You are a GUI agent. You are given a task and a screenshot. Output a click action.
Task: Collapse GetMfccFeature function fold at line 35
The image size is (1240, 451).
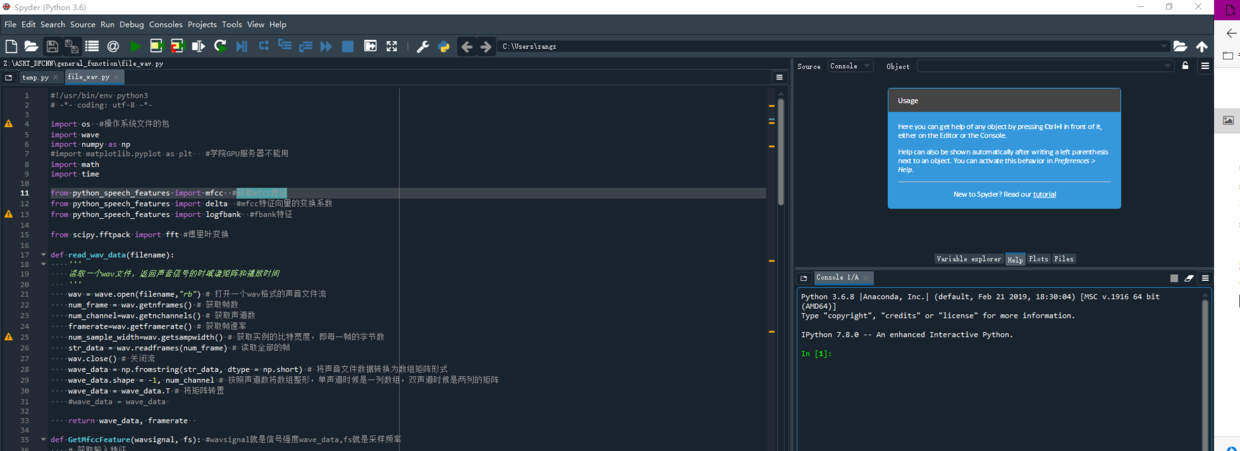[43, 439]
